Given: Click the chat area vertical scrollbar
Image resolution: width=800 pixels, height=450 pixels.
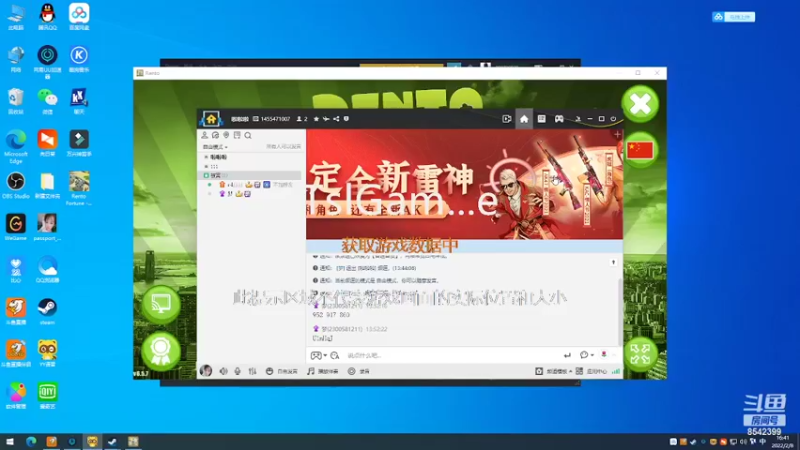Looking at the screenshot, I should click(x=620, y=311).
